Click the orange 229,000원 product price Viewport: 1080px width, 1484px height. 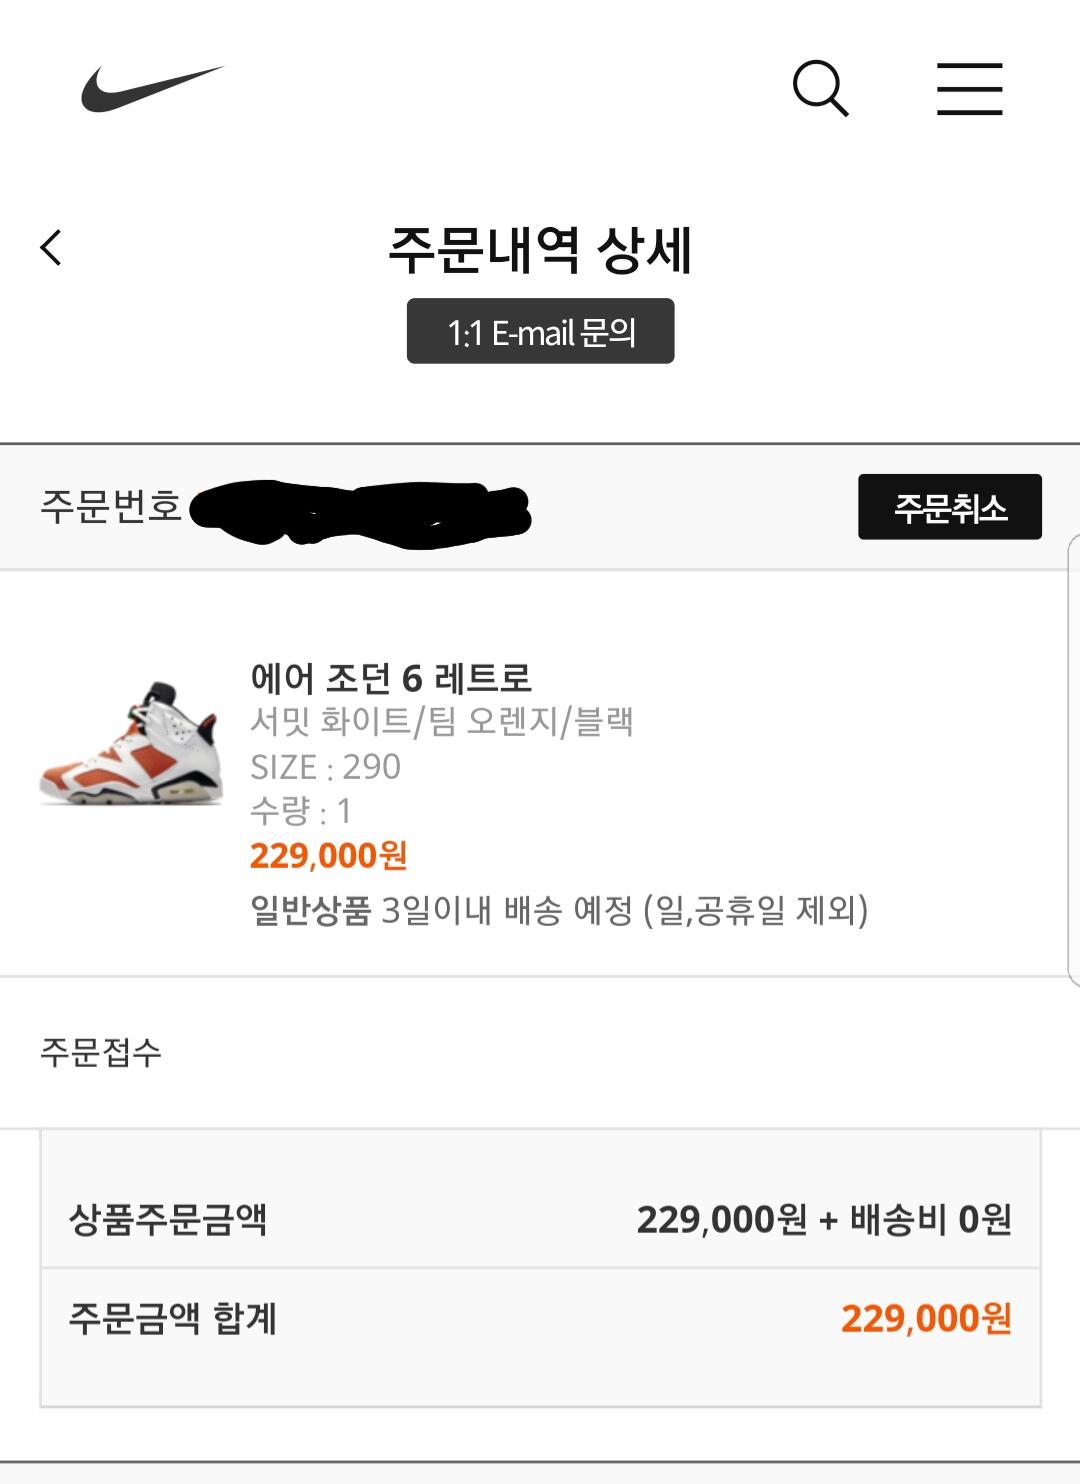point(328,856)
